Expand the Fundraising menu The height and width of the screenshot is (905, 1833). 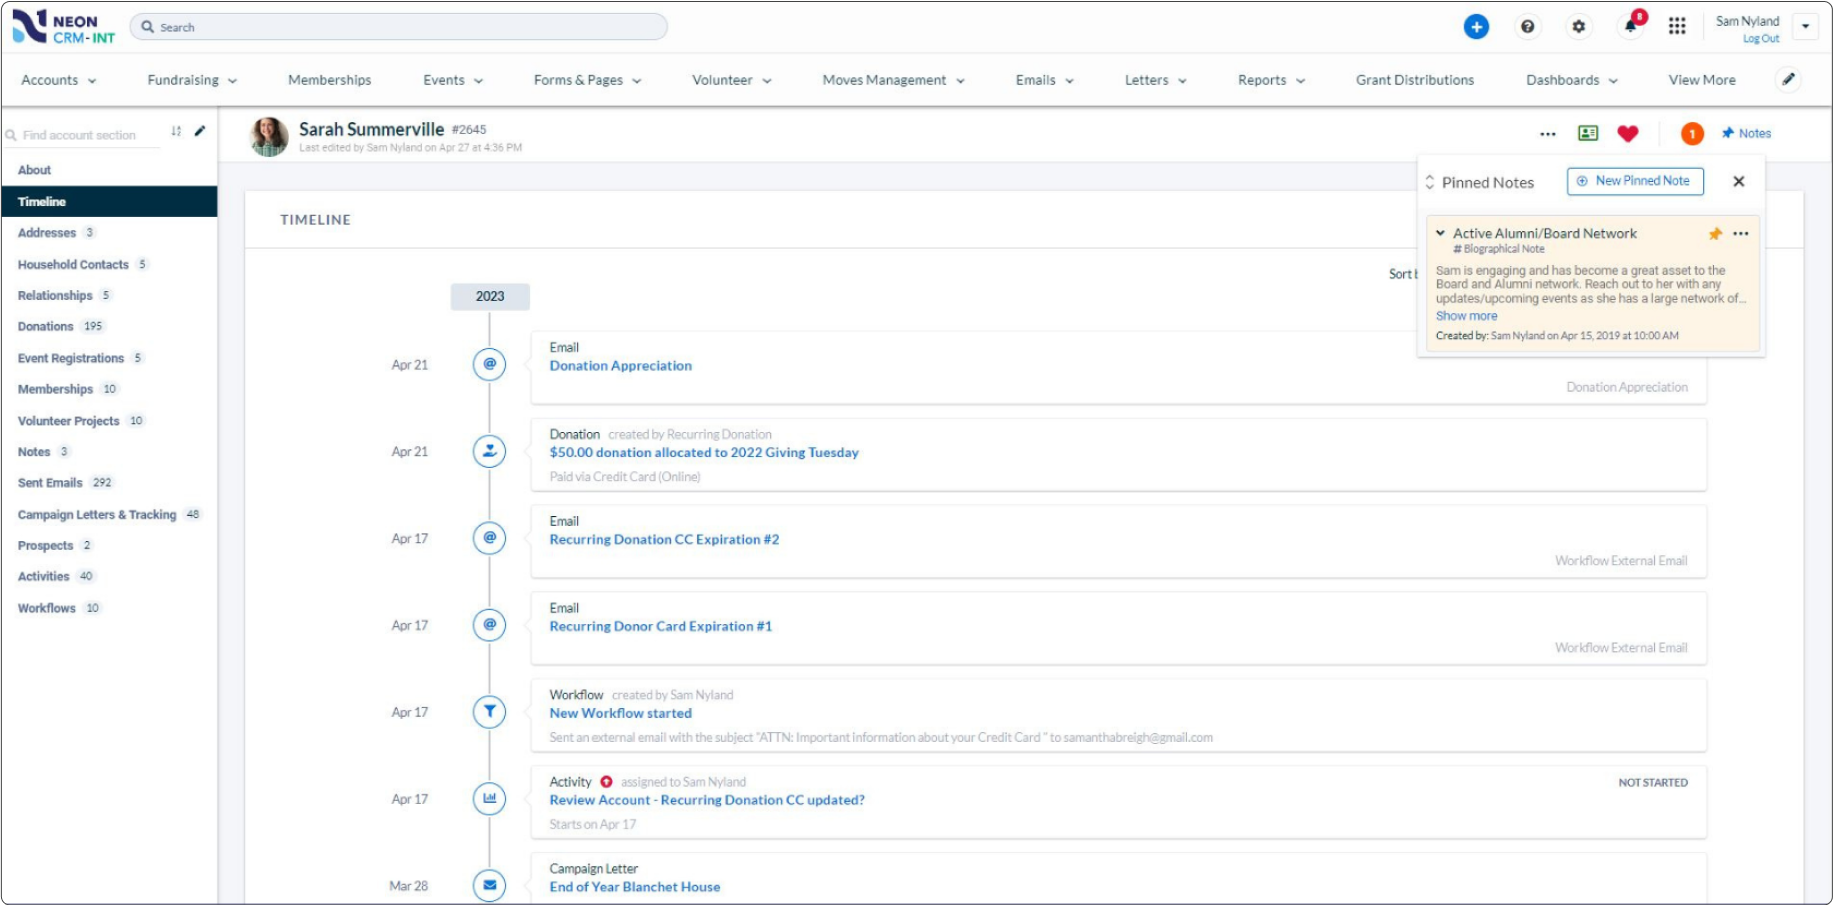192,80
